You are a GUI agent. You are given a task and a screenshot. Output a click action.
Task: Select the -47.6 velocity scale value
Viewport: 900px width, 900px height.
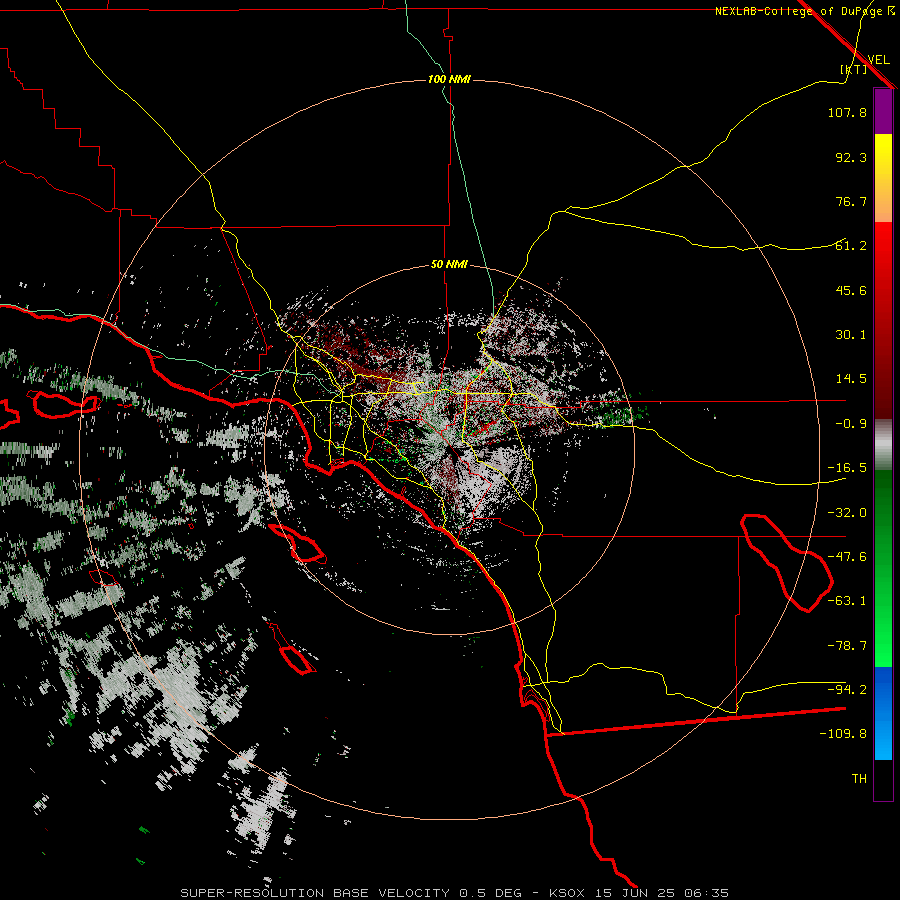point(847,557)
